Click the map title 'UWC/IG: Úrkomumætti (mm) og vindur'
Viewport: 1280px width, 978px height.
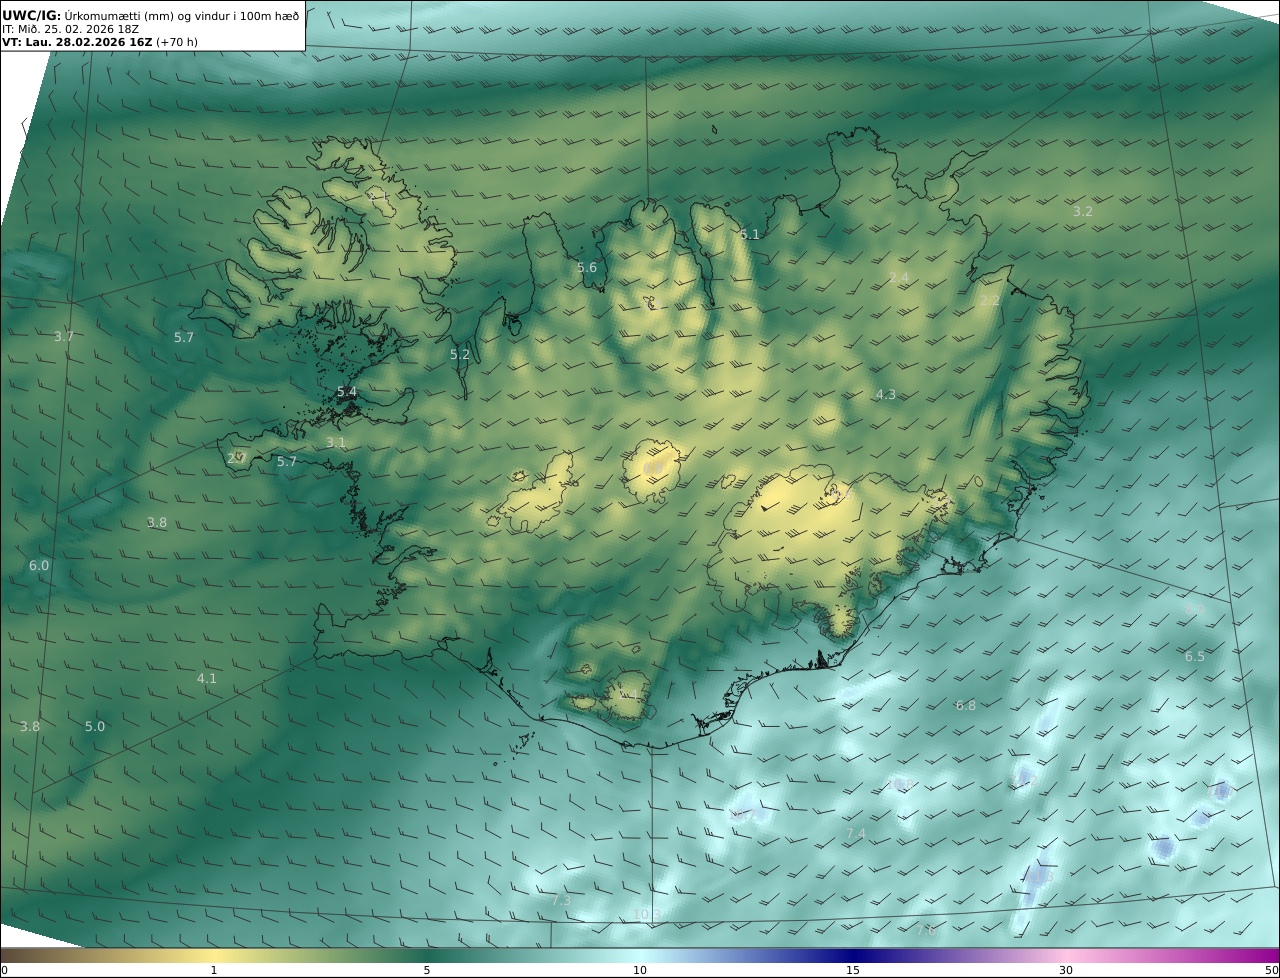[150, 15]
